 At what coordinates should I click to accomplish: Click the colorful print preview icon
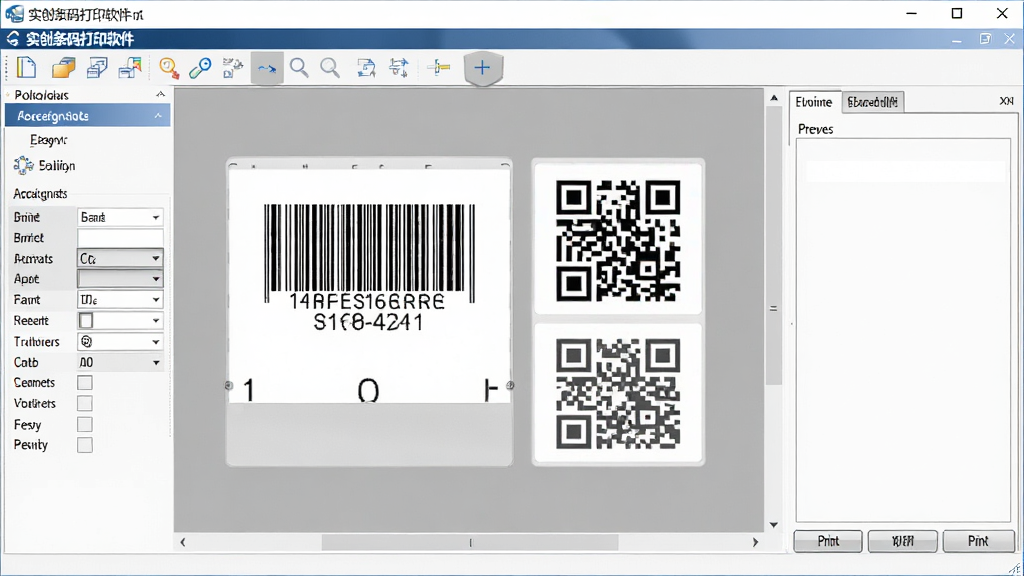130,68
